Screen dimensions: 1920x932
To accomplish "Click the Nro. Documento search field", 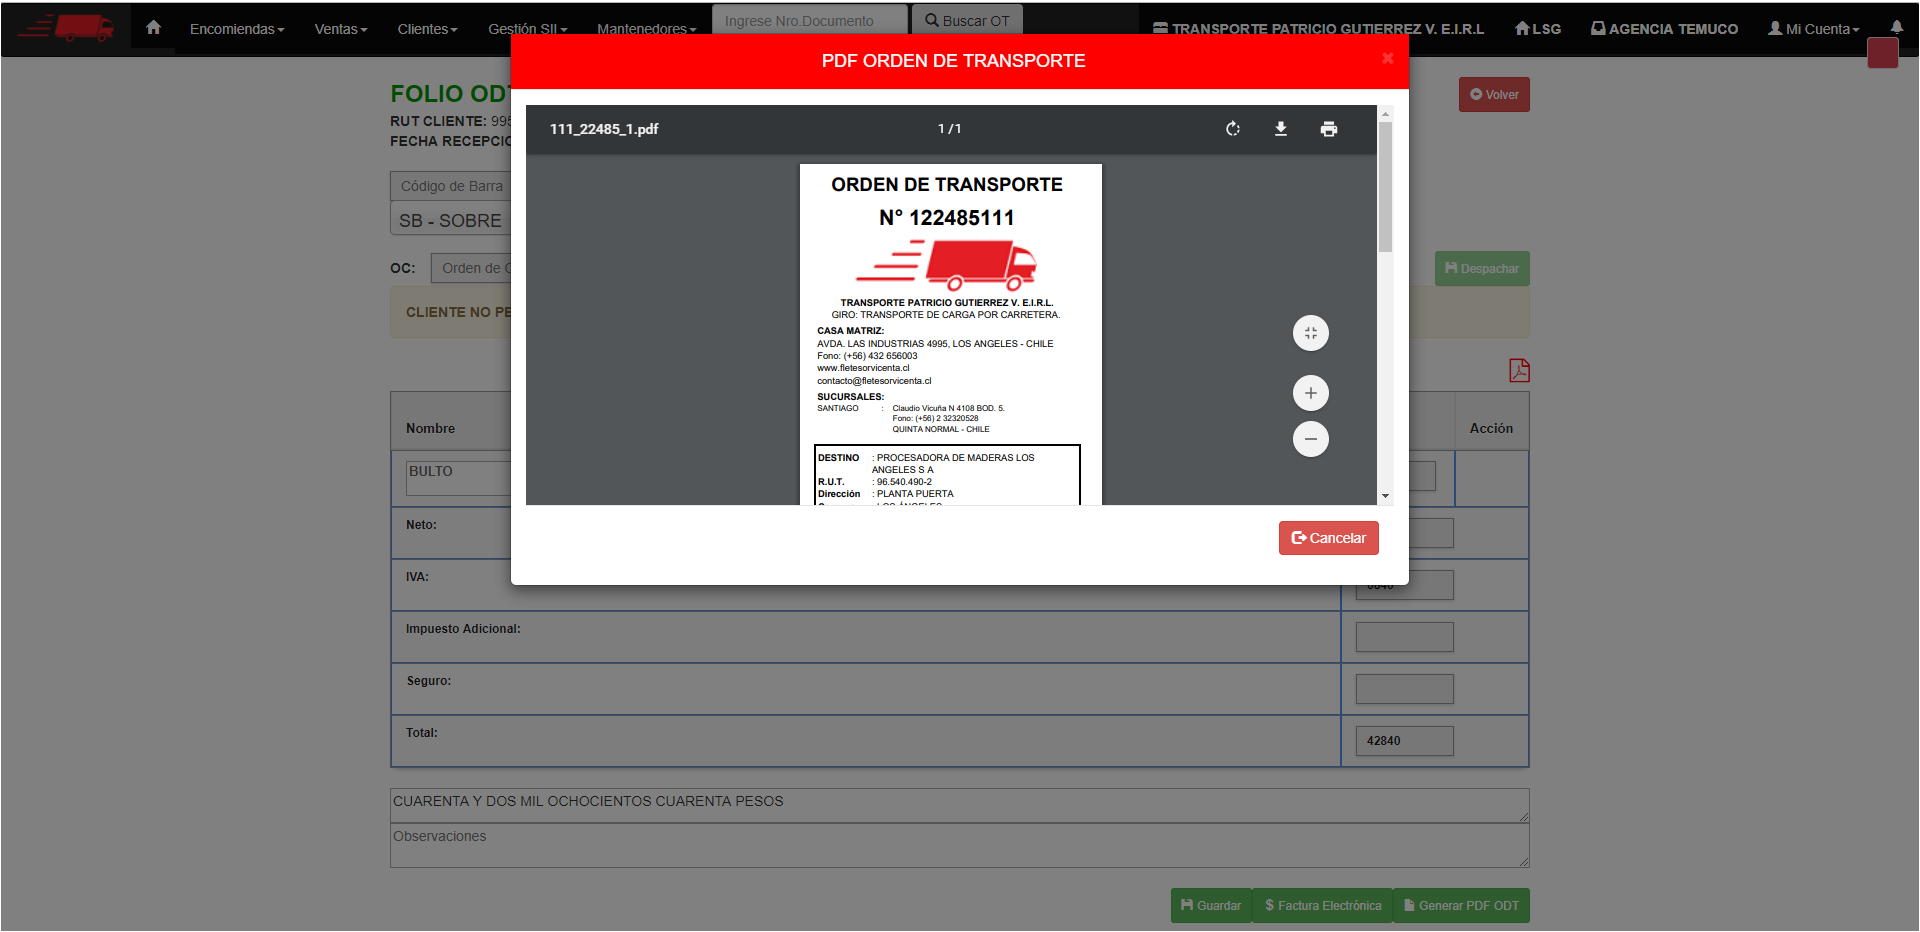I will (810, 20).
